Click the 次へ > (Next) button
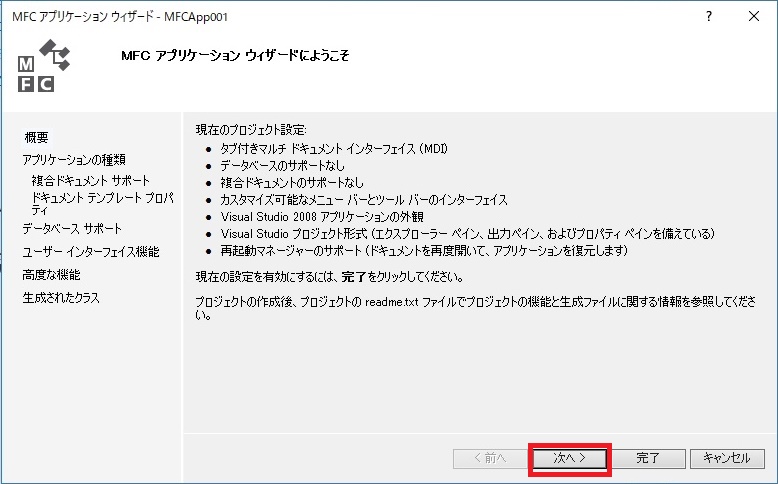 click(x=570, y=458)
